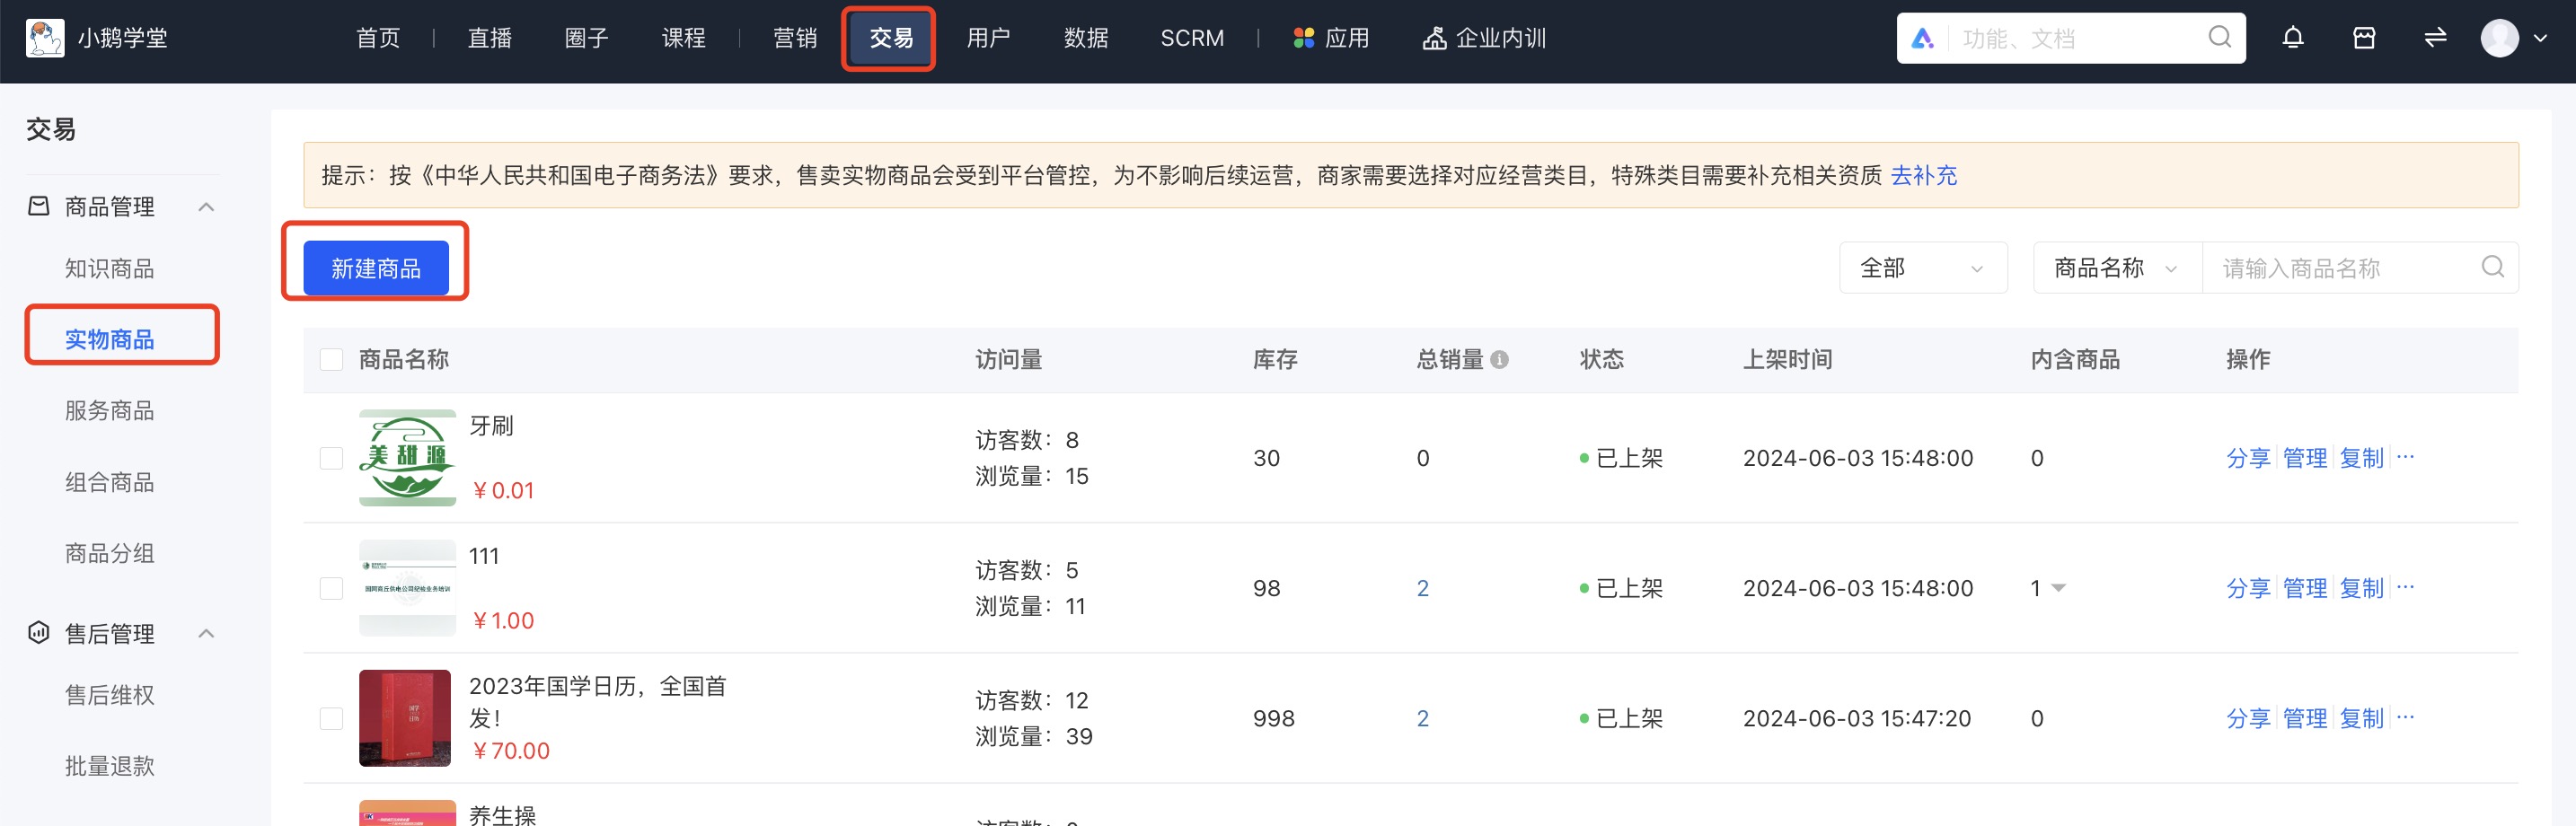Image resolution: width=2576 pixels, height=826 pixels.
Task: Open the 商品名称 search type dropdown
Action: (x=2115, y=267)
